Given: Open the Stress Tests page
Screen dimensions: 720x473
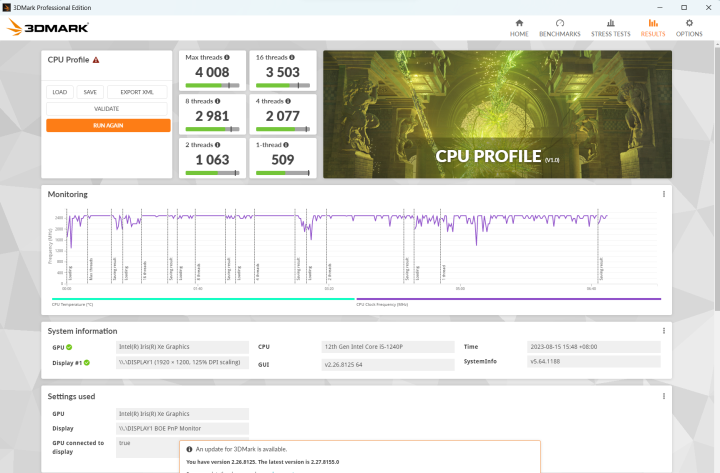Looking at the screenshot, I should (610, 27).
